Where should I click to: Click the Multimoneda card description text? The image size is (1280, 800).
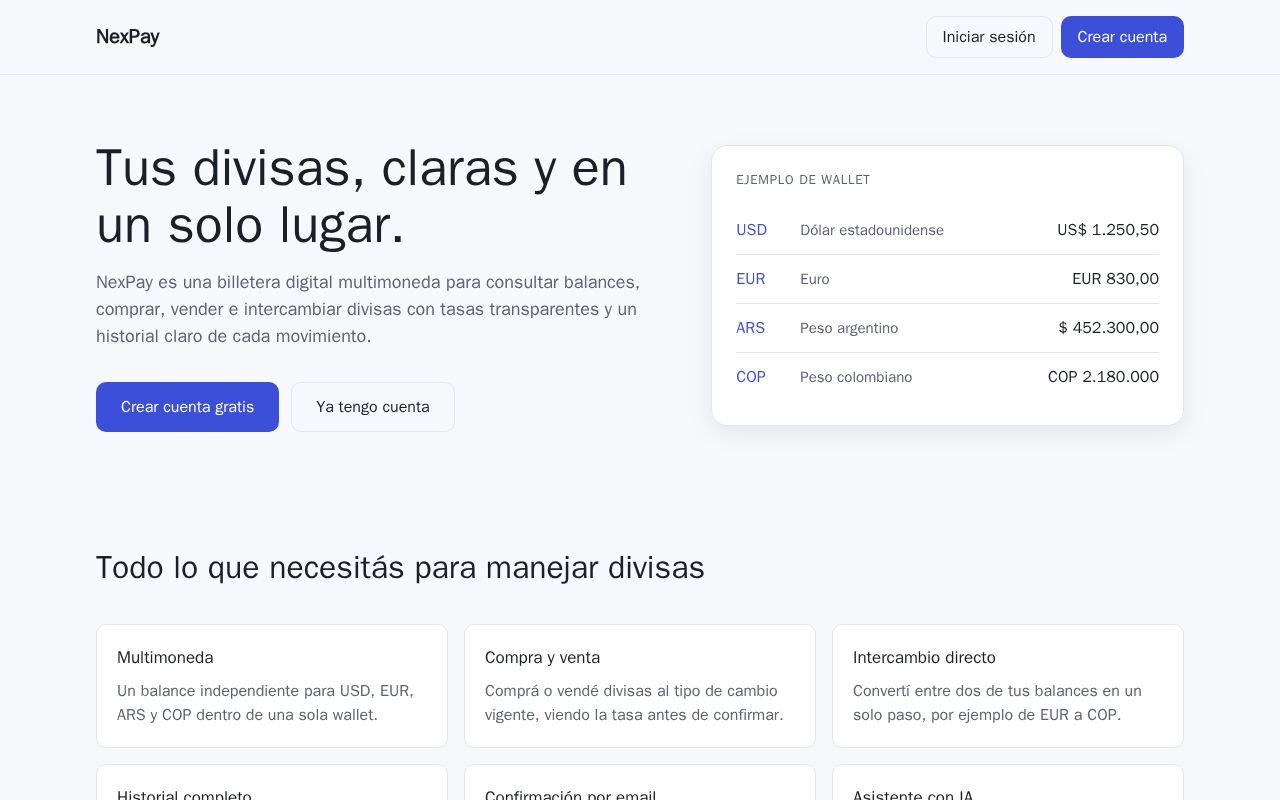point(266,703)
